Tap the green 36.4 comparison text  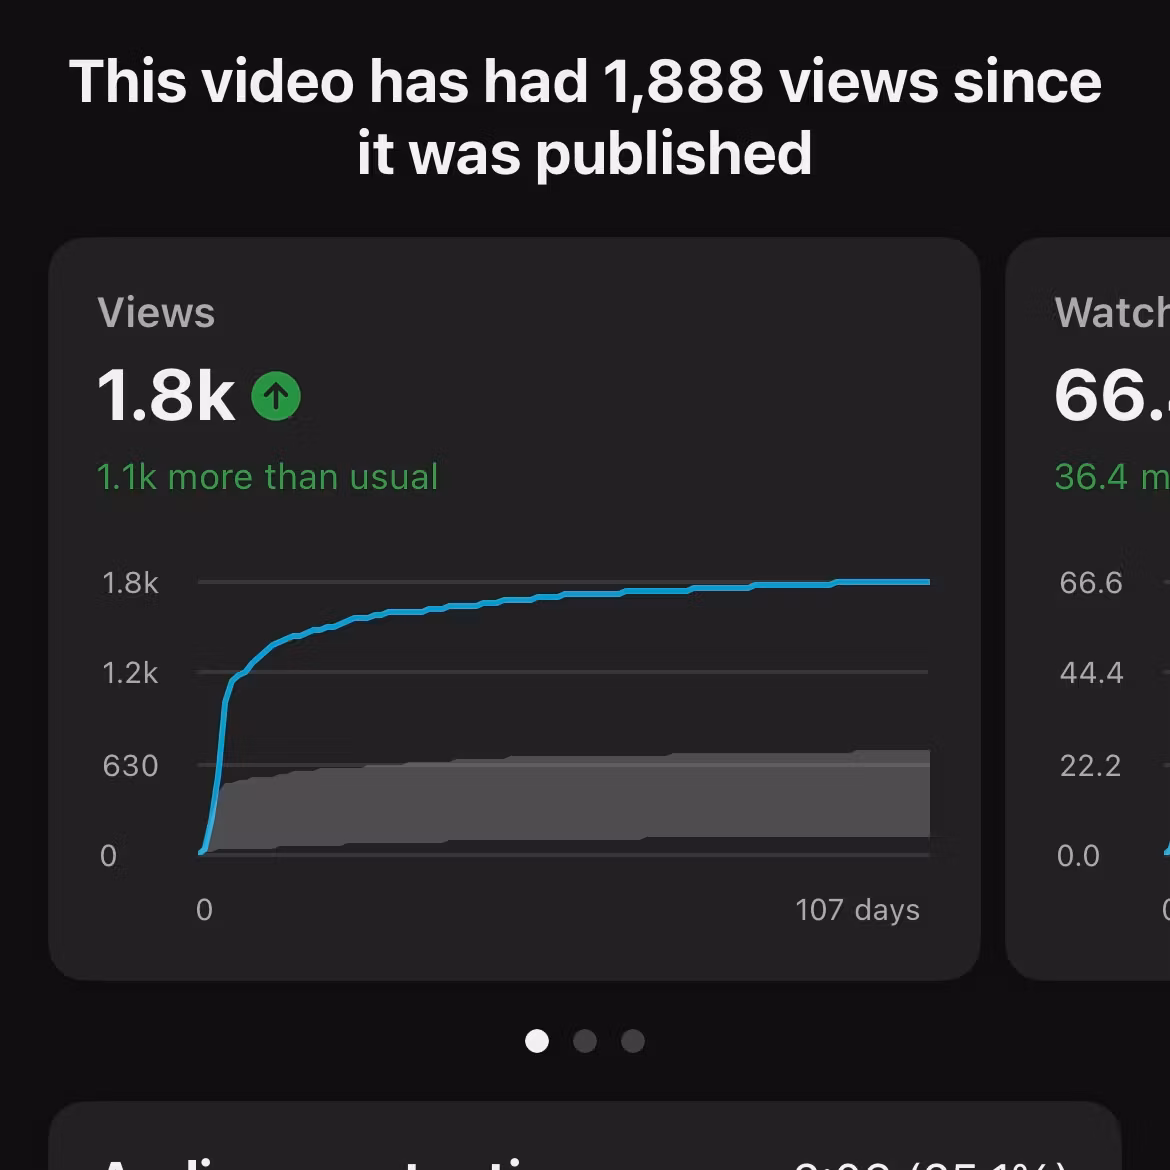point(1112,477)
